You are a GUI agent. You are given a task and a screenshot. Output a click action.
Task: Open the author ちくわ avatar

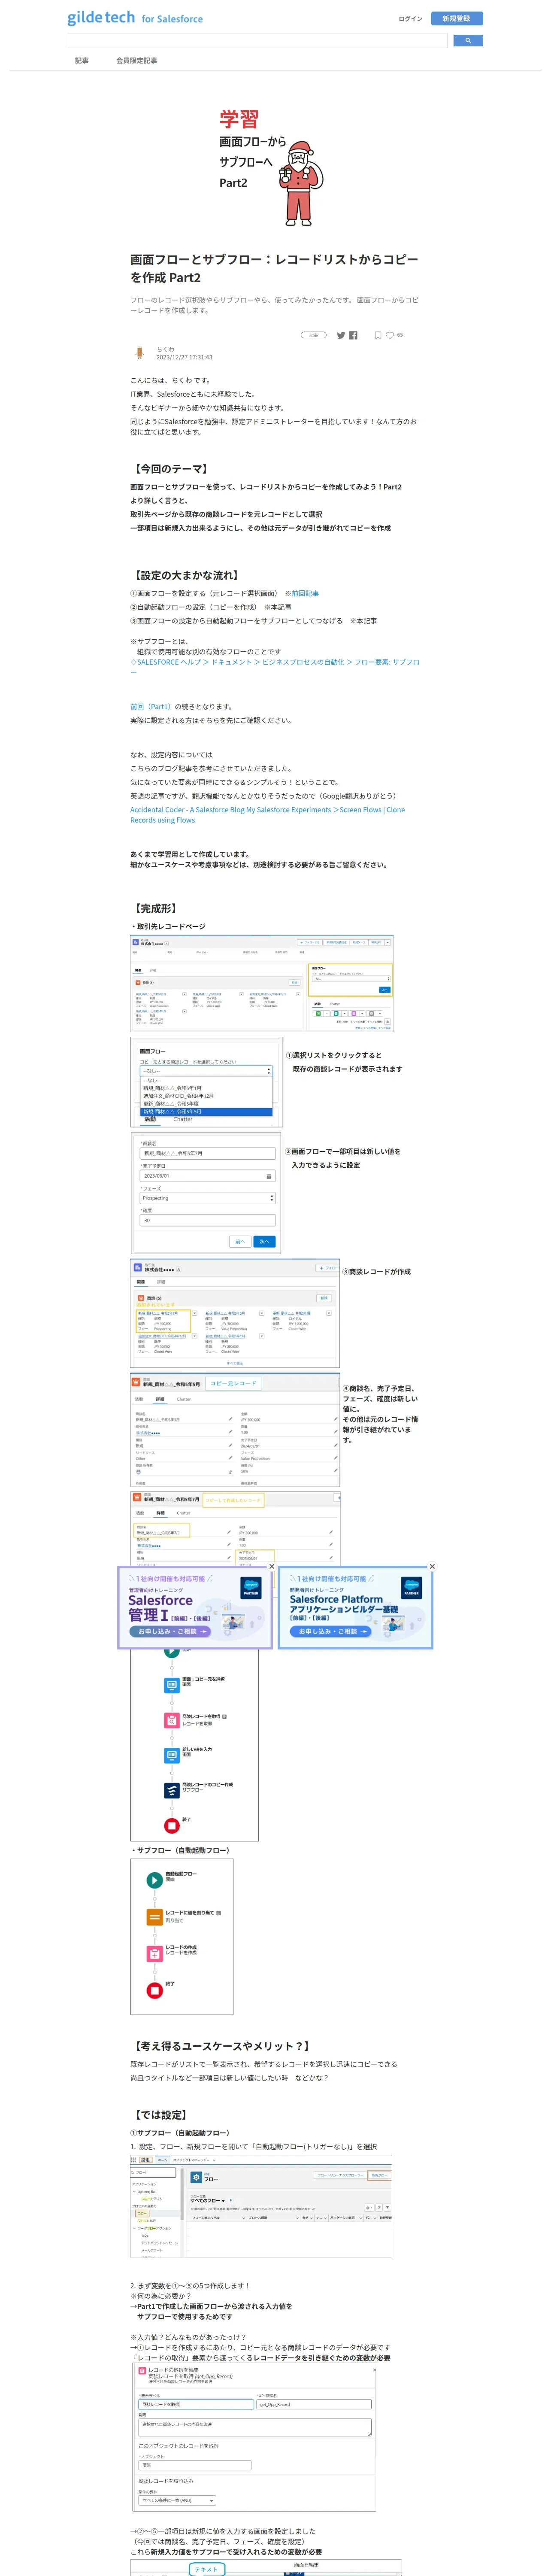(139, 352)
